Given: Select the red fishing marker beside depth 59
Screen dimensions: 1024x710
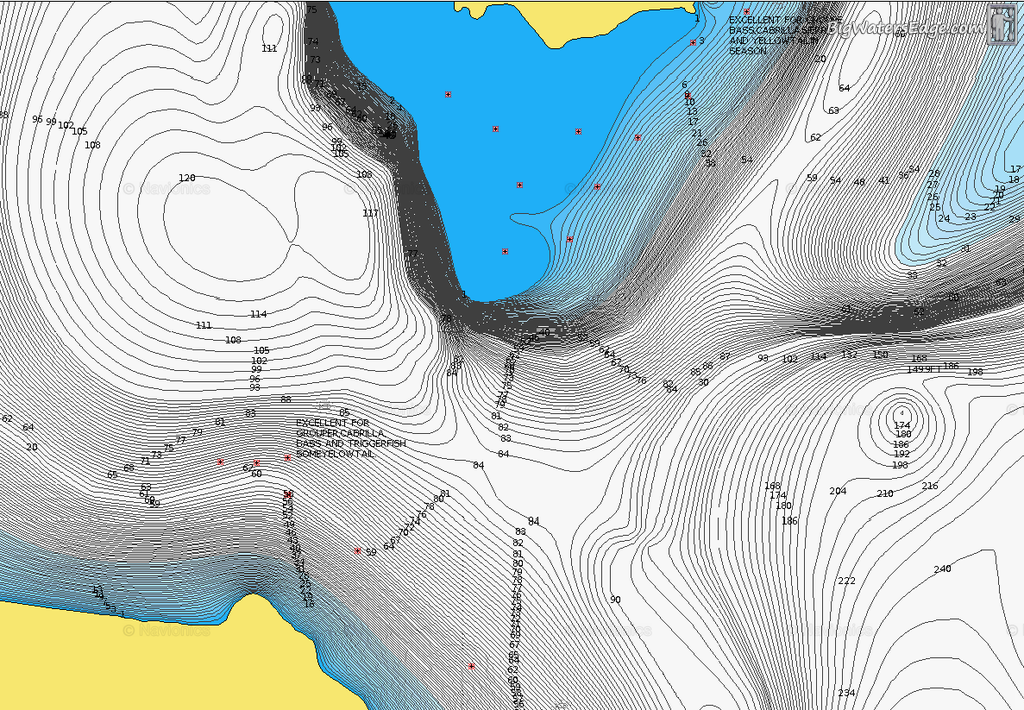Looking at the screenshot, I should click(357, 550).
